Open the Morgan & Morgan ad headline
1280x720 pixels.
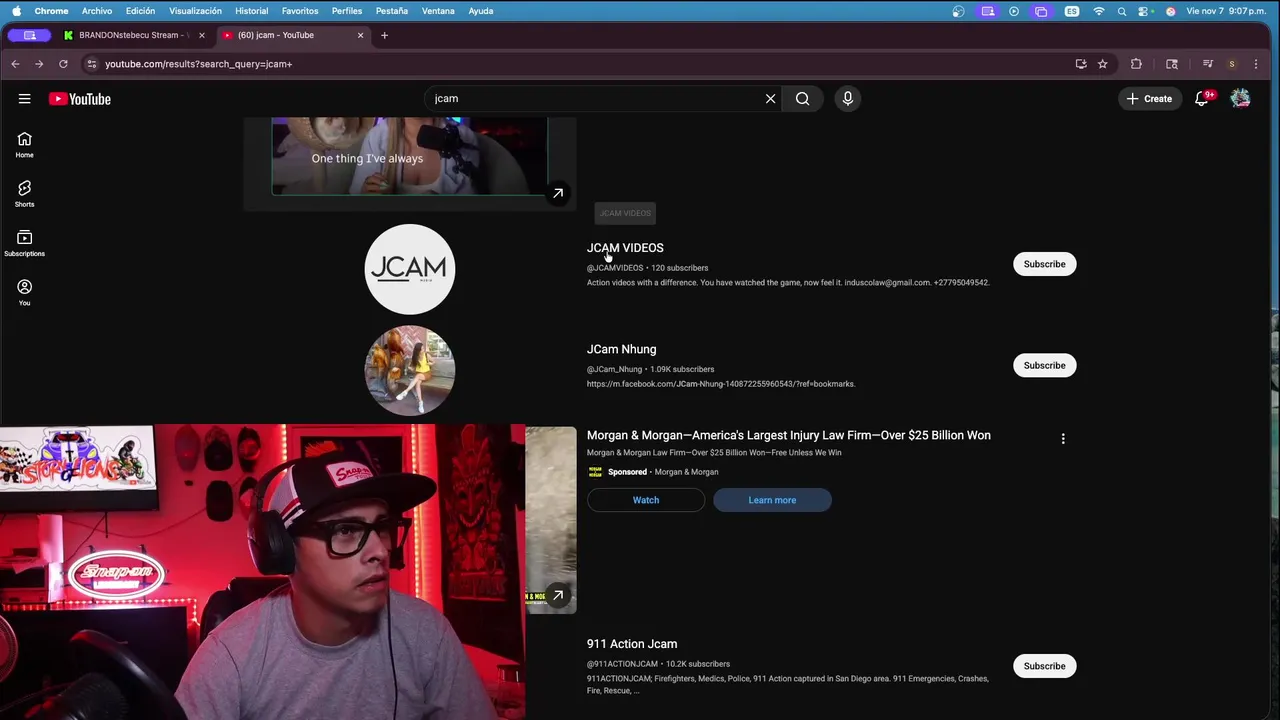coord(789,435)
